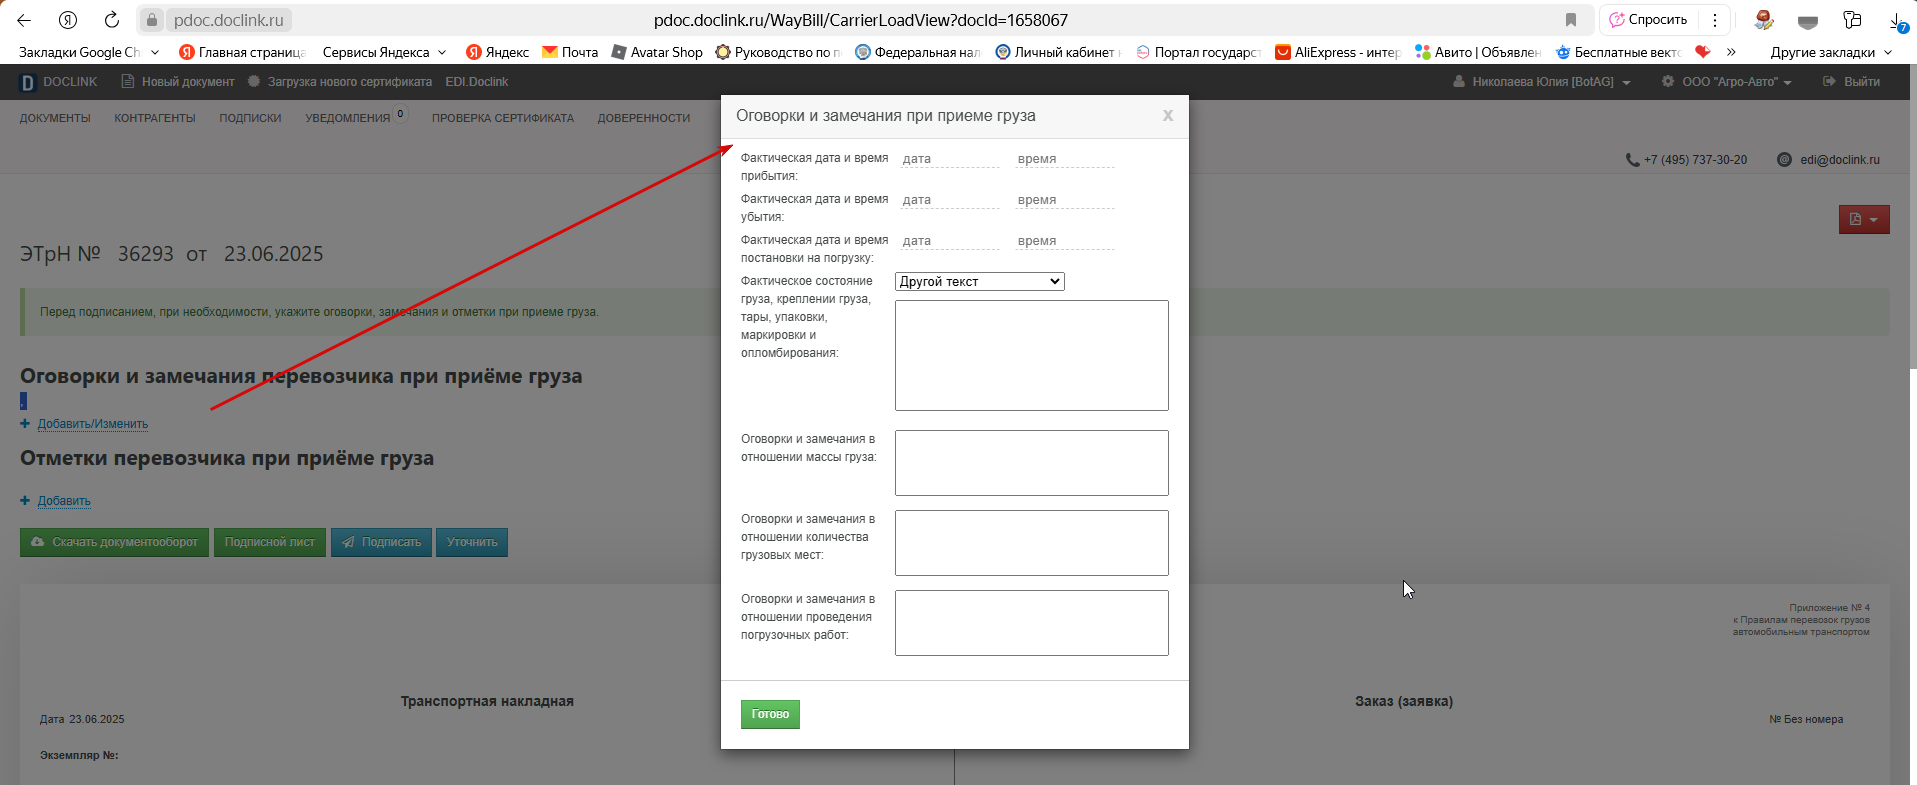Open the Почта mail bookmark
Image resolution: width=1917 pixels, height=785 pixels.
point(570,52)
